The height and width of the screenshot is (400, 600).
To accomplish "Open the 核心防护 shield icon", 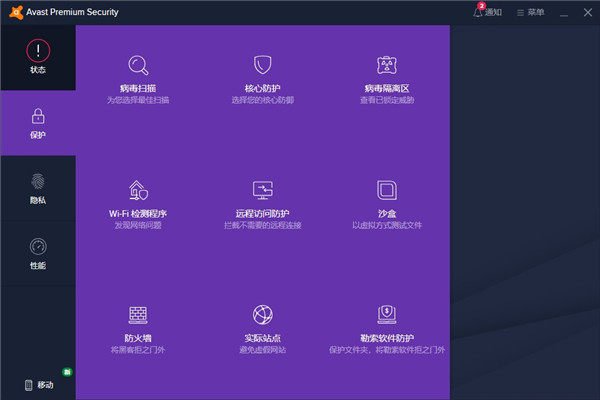I will (x=262, y=66).
